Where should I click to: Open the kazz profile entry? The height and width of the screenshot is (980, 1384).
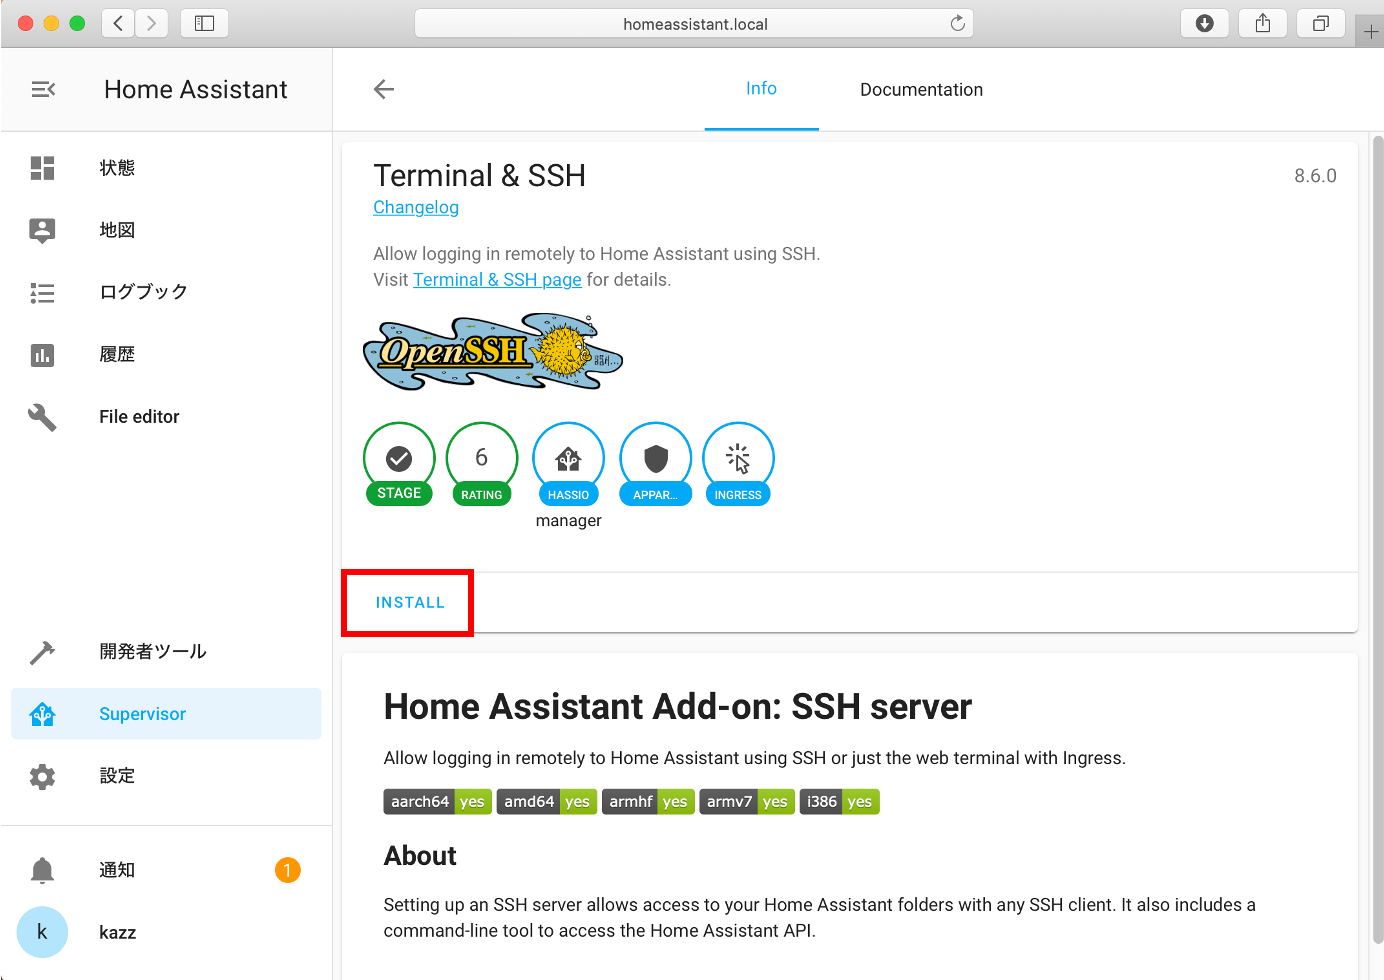pyautogui.click(x=166, y=932)
